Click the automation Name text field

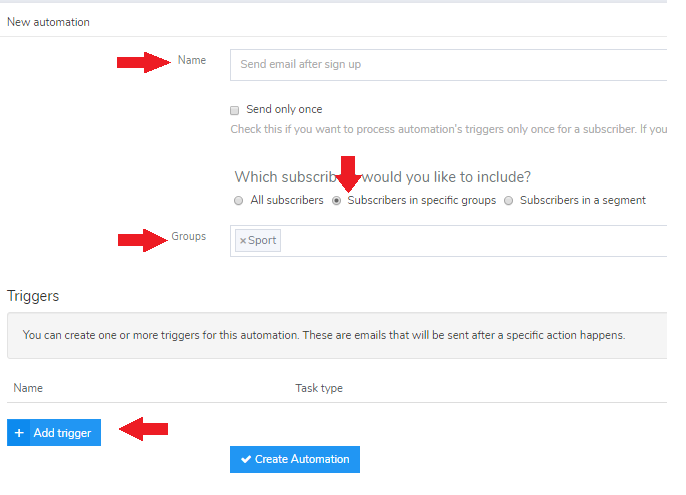[450, 64]
